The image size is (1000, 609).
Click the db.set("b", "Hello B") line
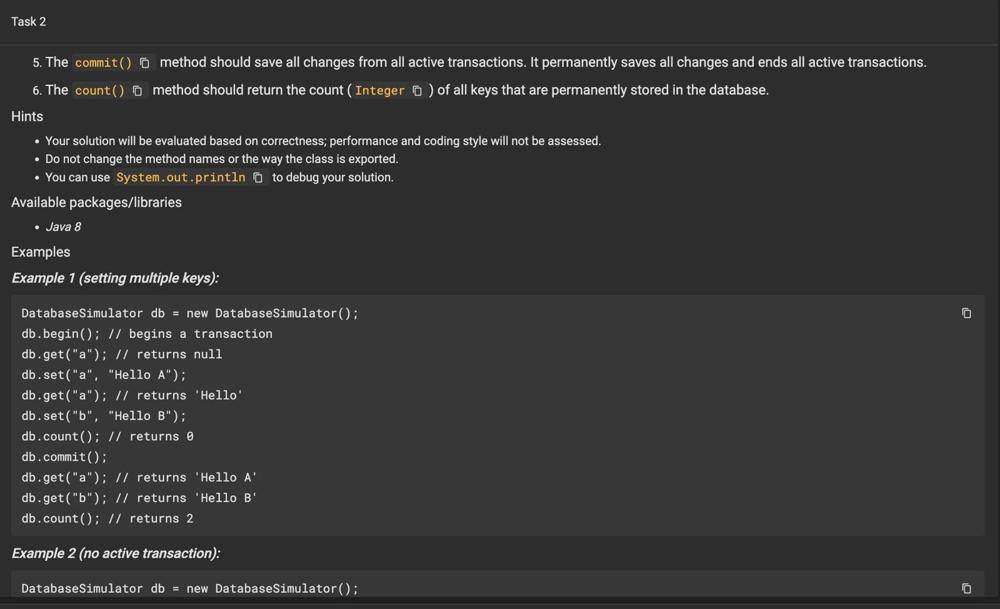[x=103, y=416]
